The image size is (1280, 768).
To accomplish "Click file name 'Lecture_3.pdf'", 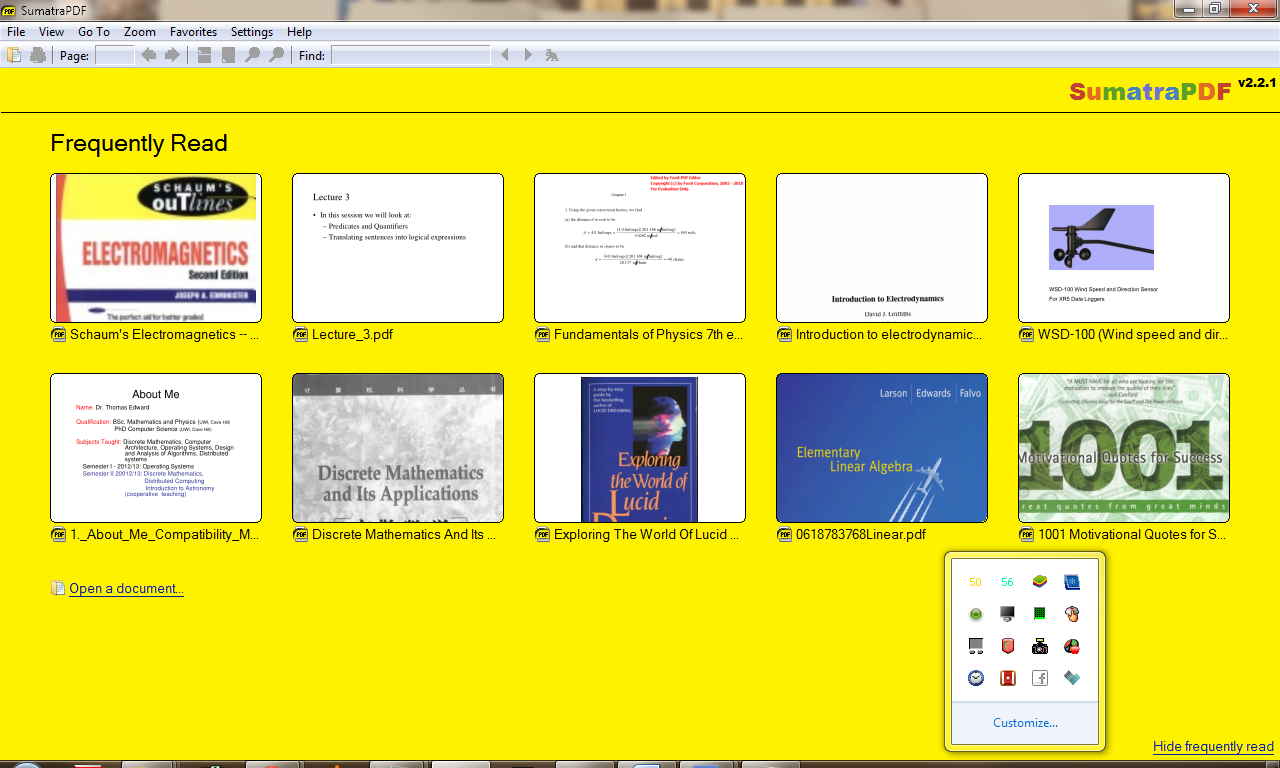I will coord(352,335).
